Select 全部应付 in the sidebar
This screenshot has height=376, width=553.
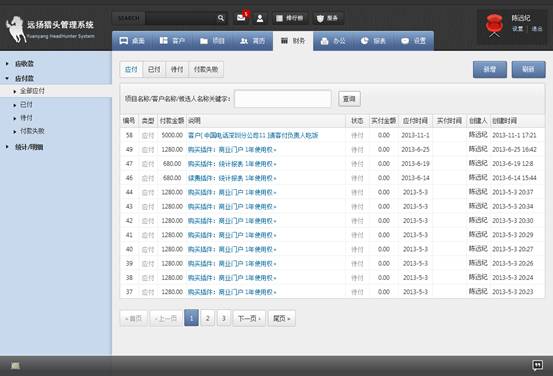tap(32, 91)
